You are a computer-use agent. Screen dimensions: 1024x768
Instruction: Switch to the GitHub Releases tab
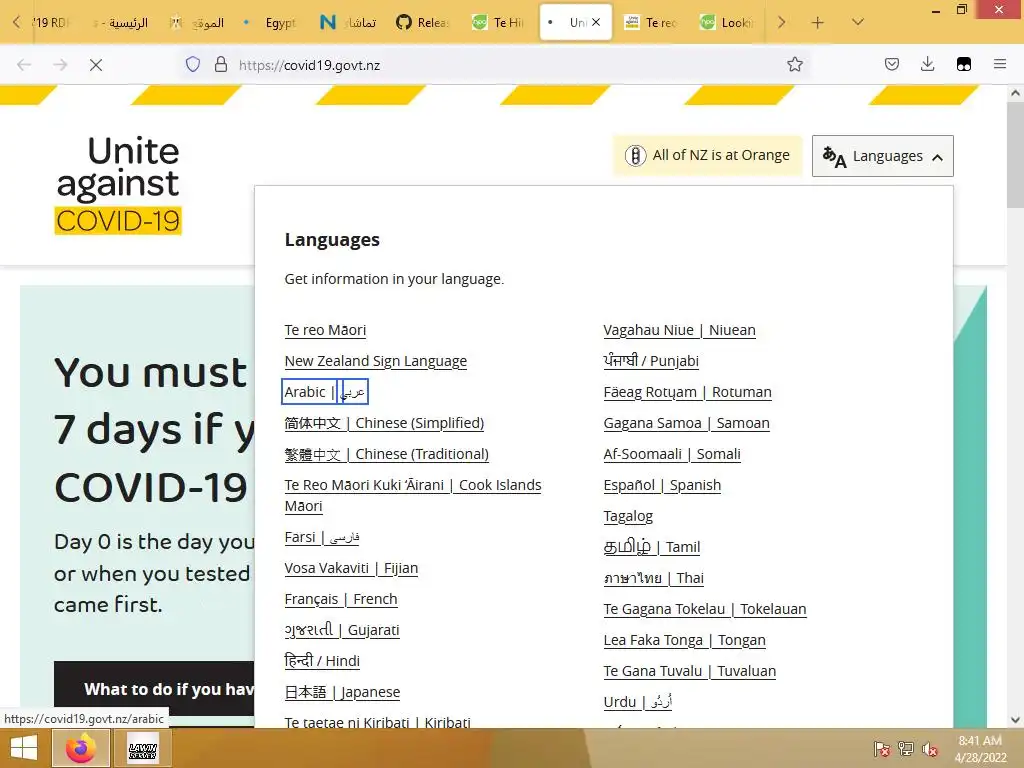tap(423, 23)
